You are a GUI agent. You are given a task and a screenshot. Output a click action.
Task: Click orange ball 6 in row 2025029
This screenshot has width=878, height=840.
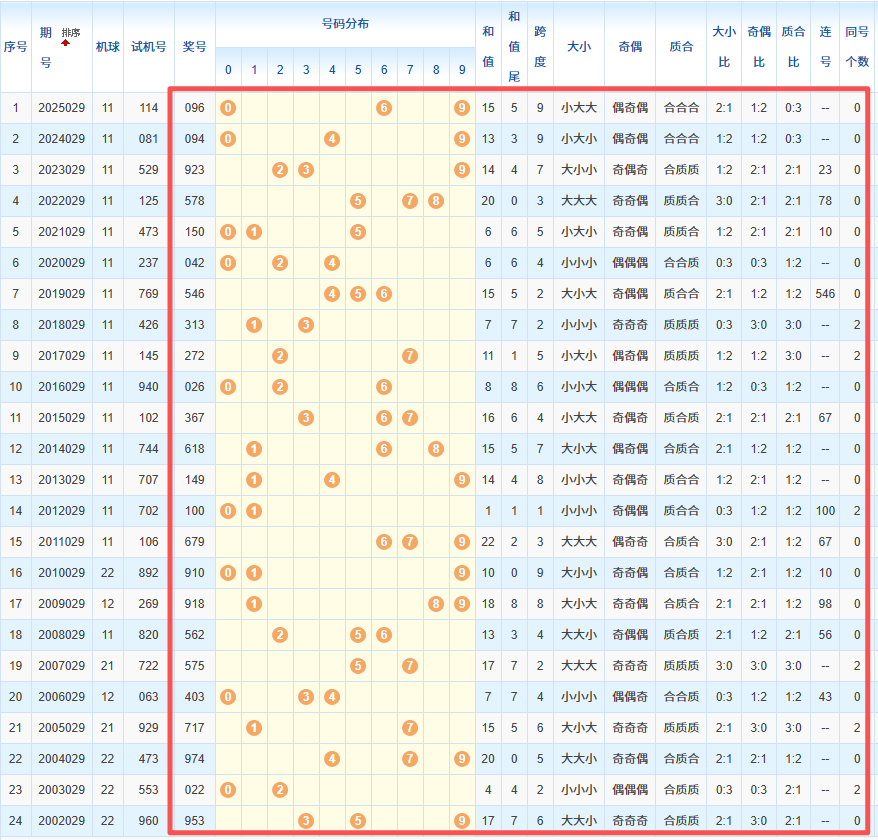(x=384, y=108)
